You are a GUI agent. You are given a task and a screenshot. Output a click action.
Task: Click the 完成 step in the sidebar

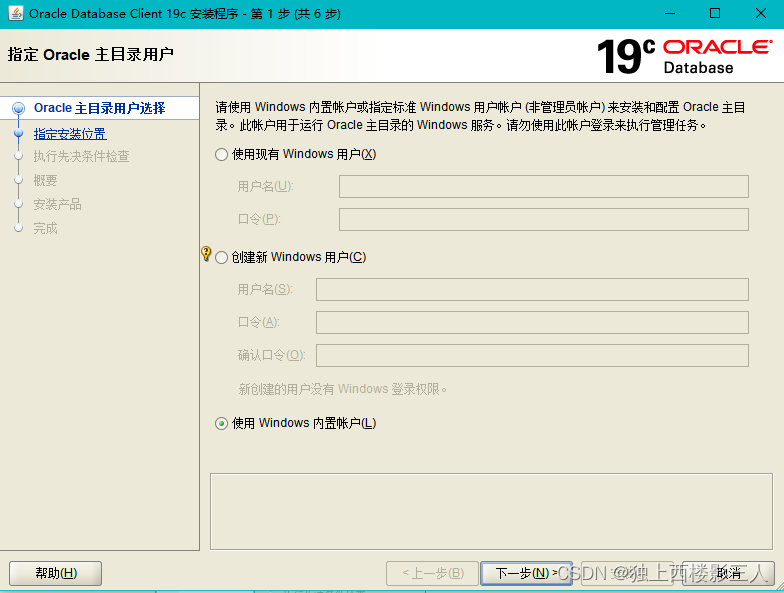(46, 228)
